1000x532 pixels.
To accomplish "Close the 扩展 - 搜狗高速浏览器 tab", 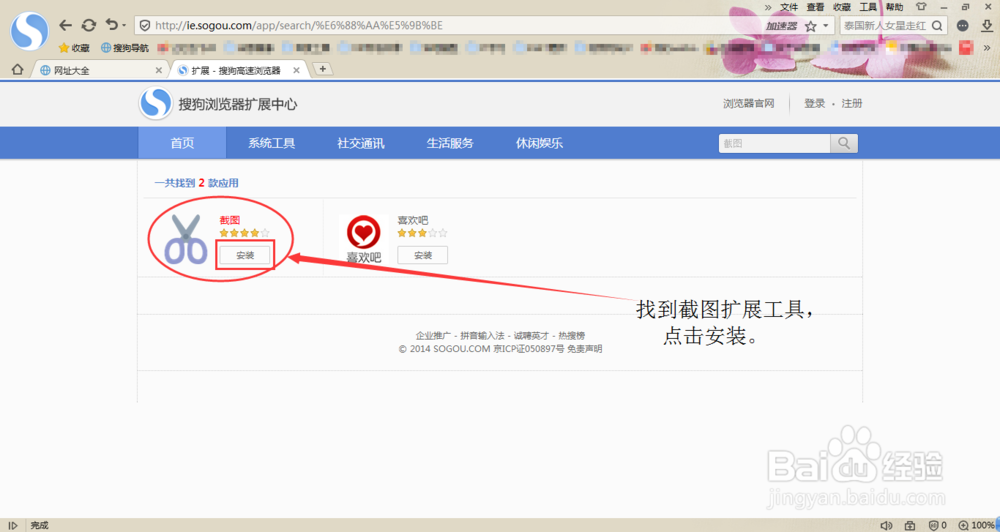I will pos(296,70).
